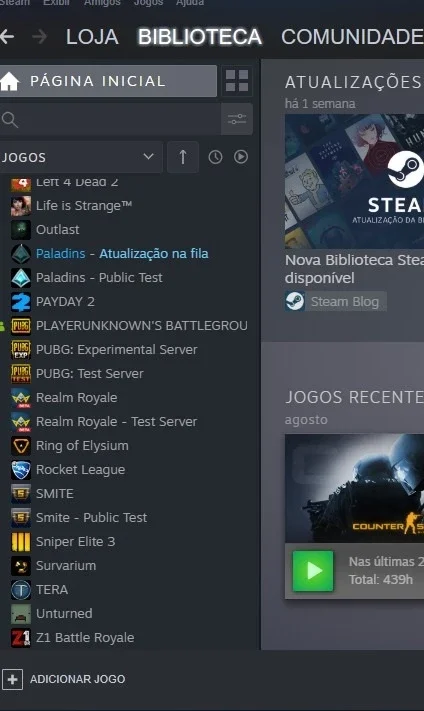Click the Survarium icon
The image size is (424, 711).
point(21,566)
